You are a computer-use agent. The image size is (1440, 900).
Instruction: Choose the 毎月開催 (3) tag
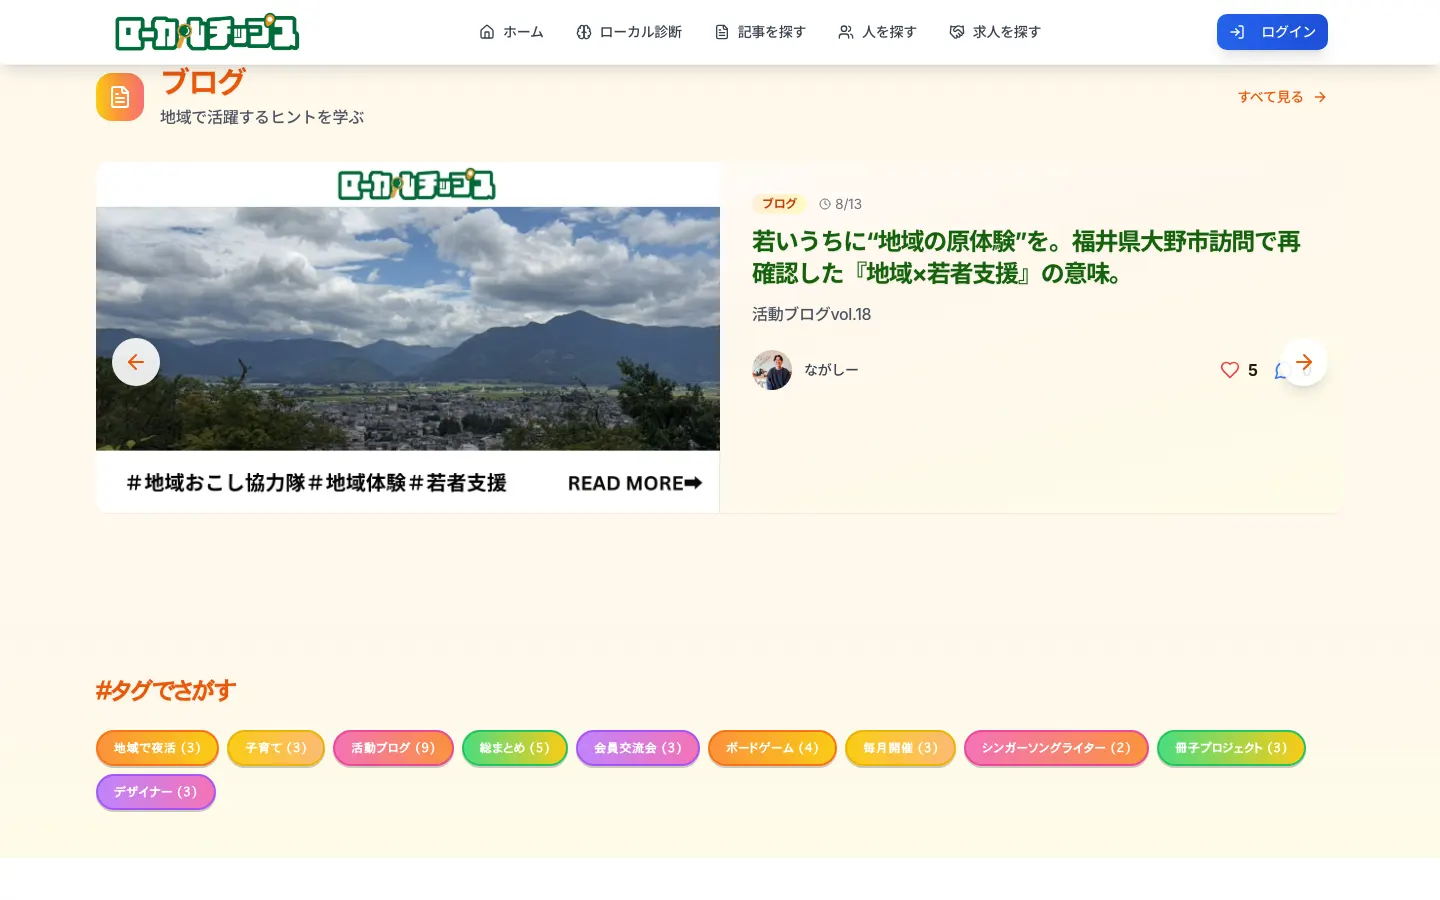[x=900, y=748]
